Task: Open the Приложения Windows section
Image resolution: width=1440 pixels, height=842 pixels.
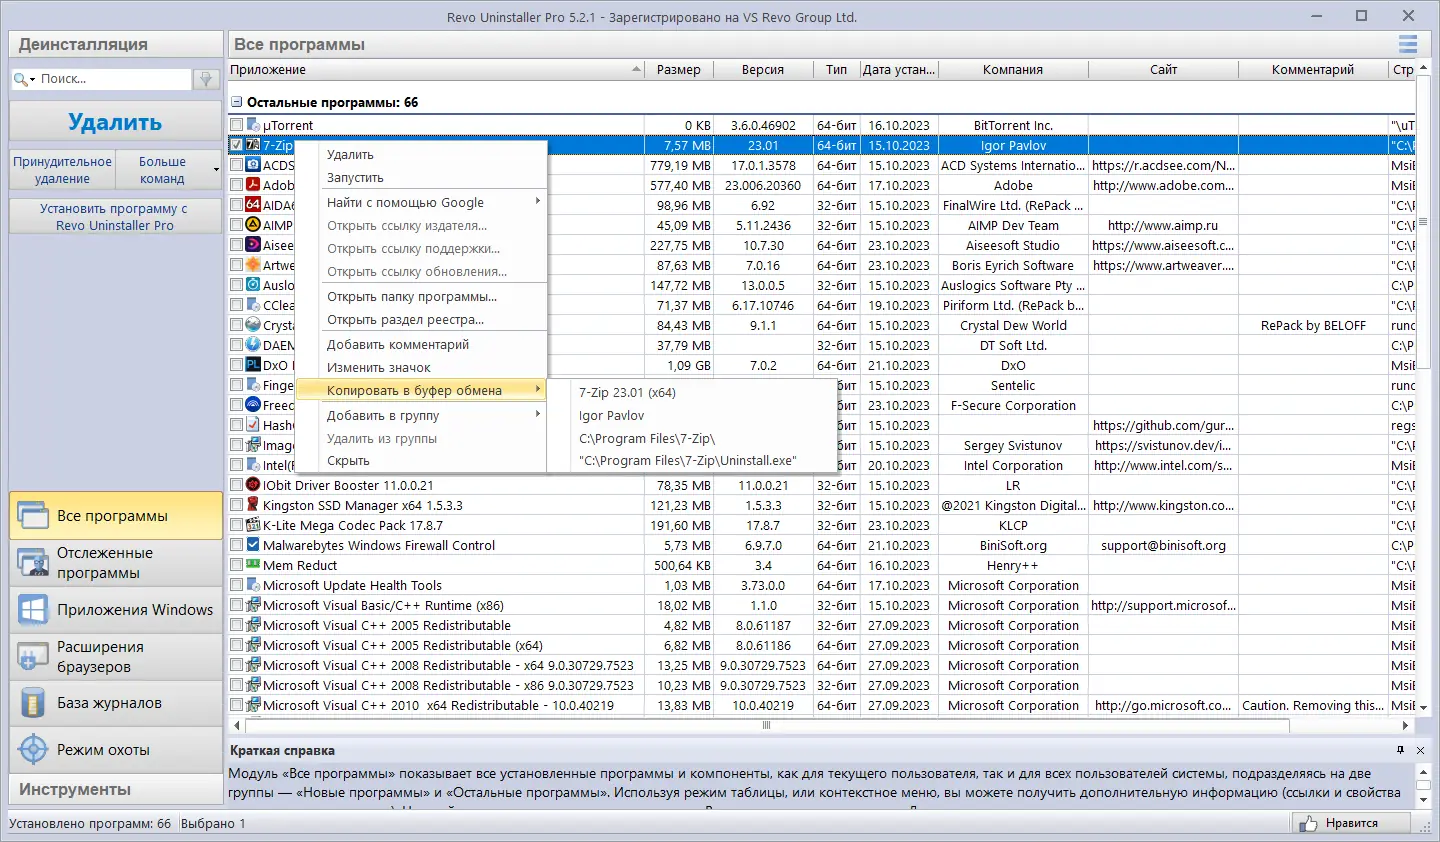Action: point(115,609)
